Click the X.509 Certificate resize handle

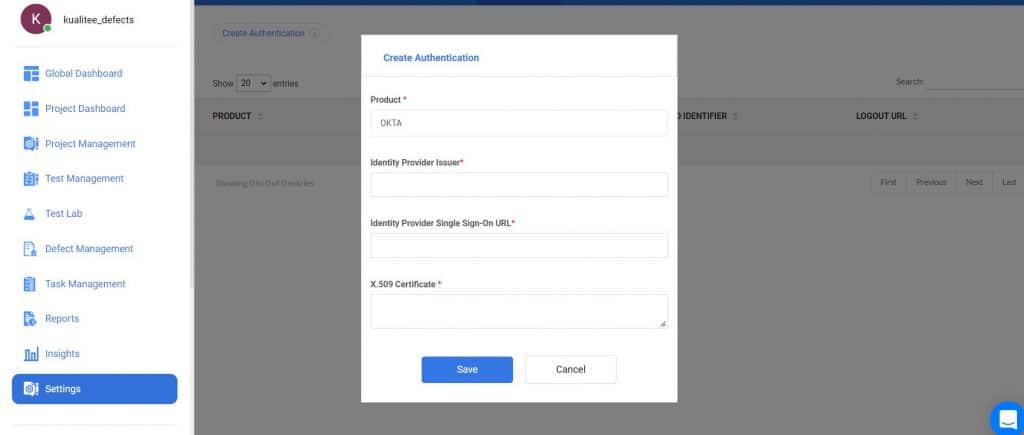point(663,323)
